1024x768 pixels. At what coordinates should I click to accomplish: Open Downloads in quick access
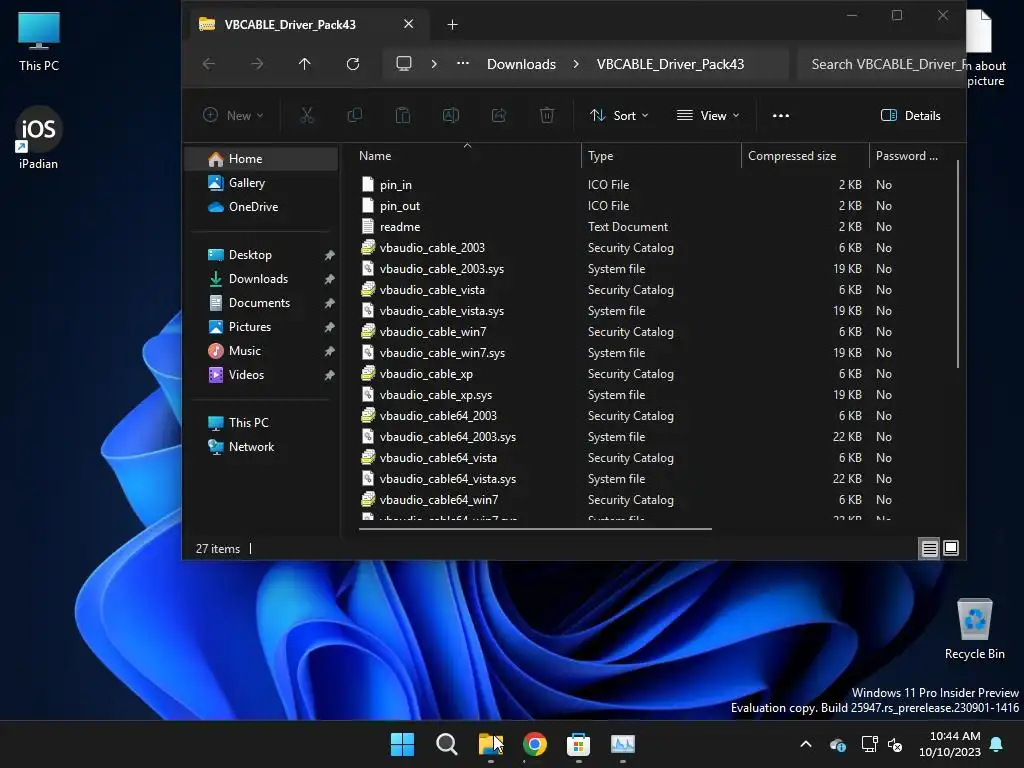263,279
